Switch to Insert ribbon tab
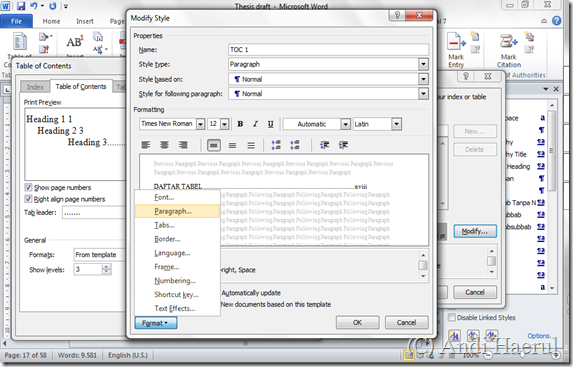 tap(85, 21)
